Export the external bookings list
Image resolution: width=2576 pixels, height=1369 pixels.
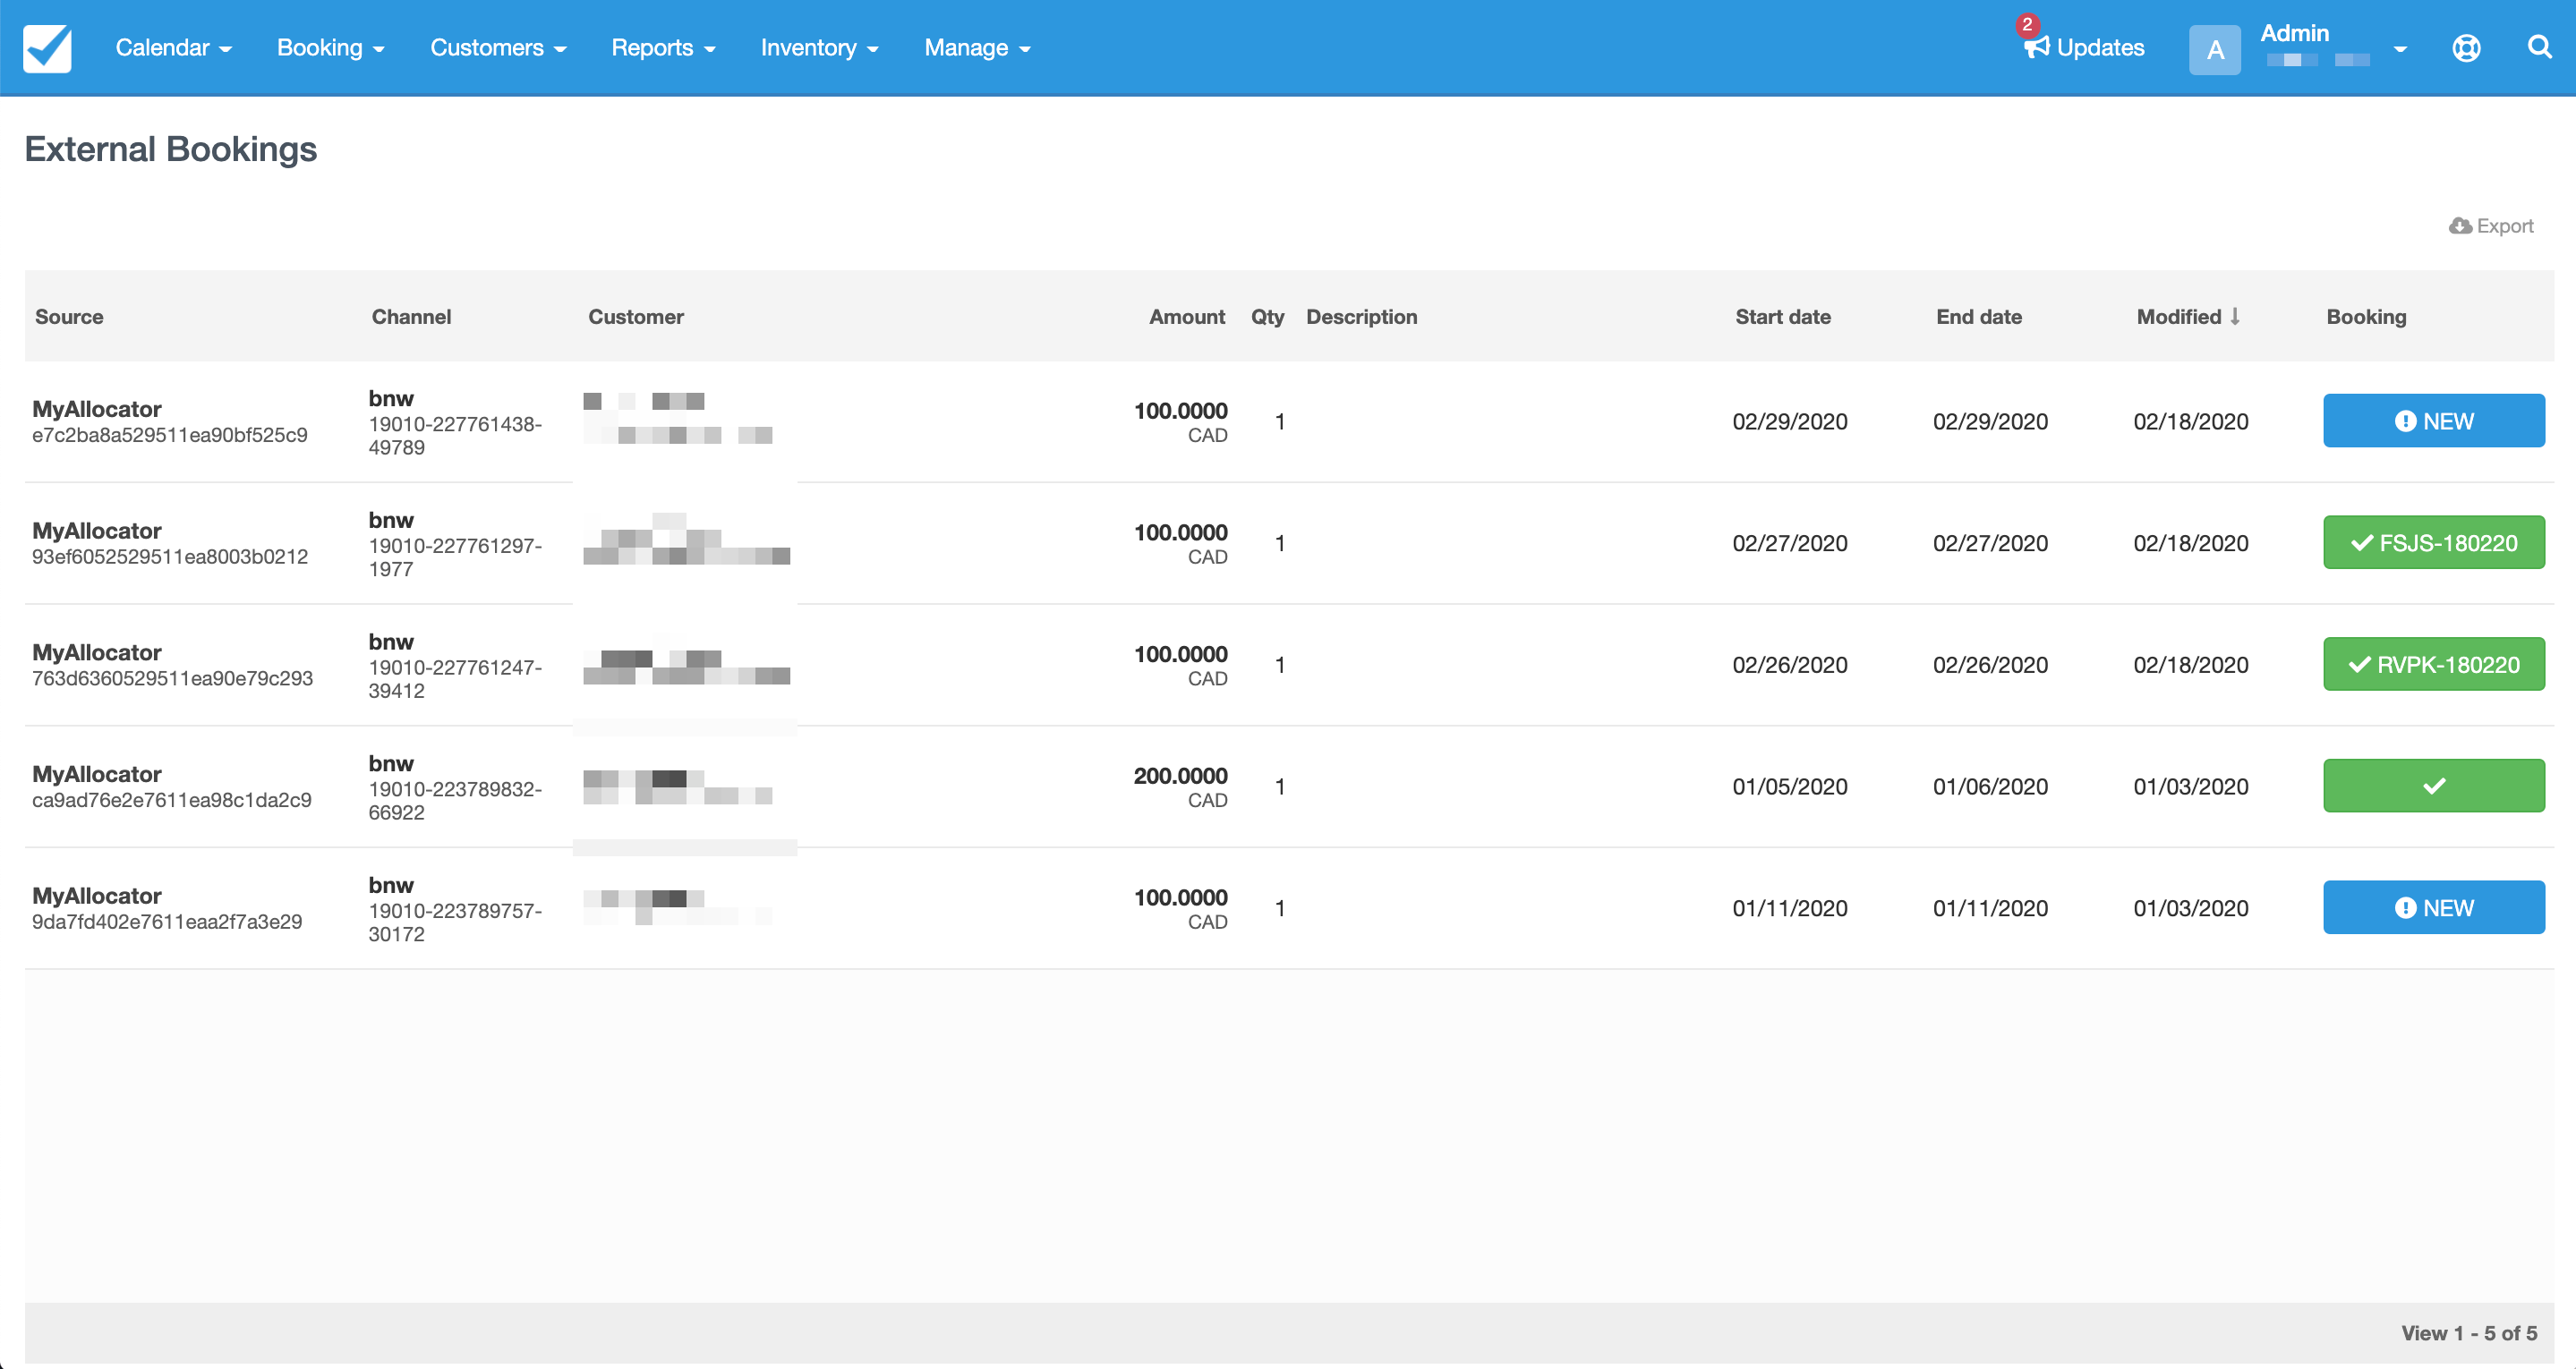coord(2490,226)
